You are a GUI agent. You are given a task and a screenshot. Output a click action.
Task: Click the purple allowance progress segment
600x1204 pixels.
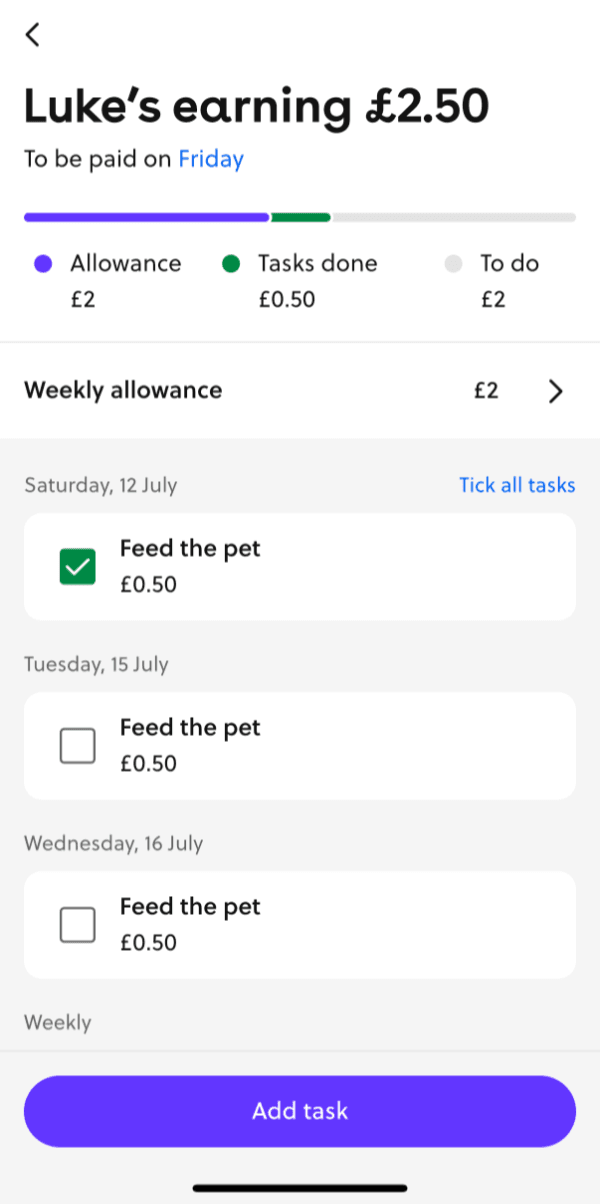[146, 217]
